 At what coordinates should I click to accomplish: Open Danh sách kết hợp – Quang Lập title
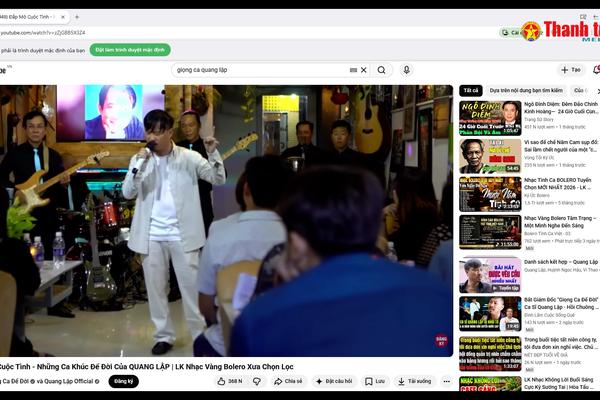point(561,262)
